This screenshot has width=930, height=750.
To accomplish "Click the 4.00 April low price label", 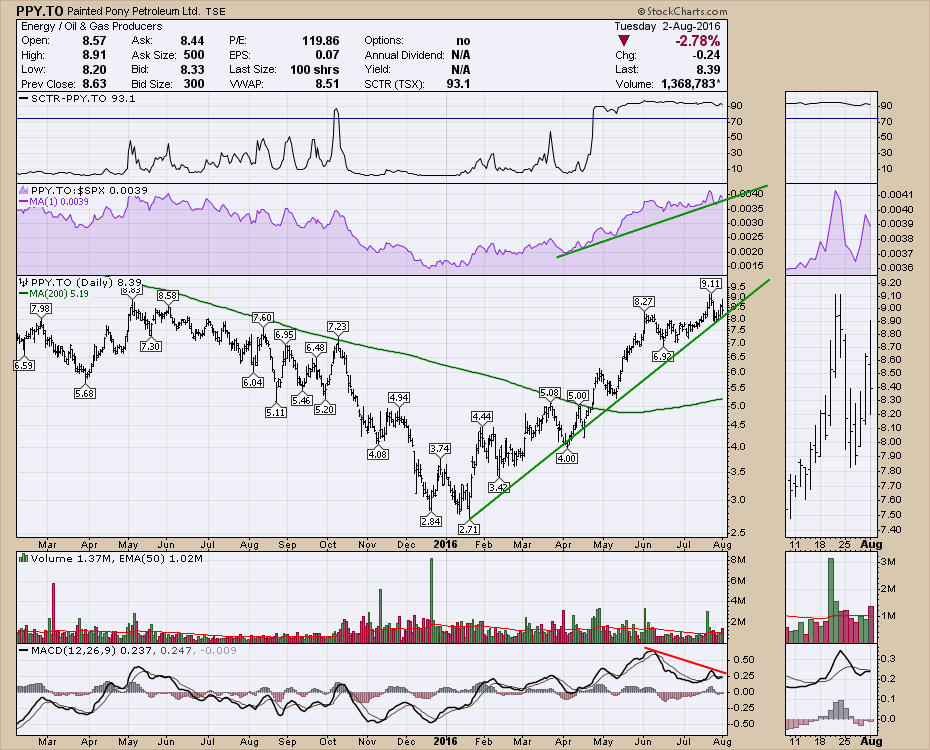I will 567,457.
